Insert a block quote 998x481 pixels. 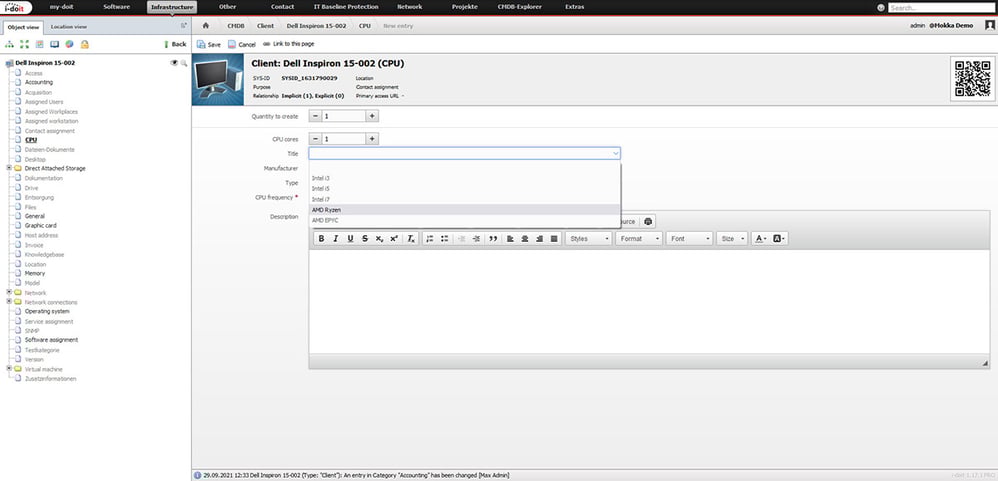pyautogui.click(x=493, y=239)
